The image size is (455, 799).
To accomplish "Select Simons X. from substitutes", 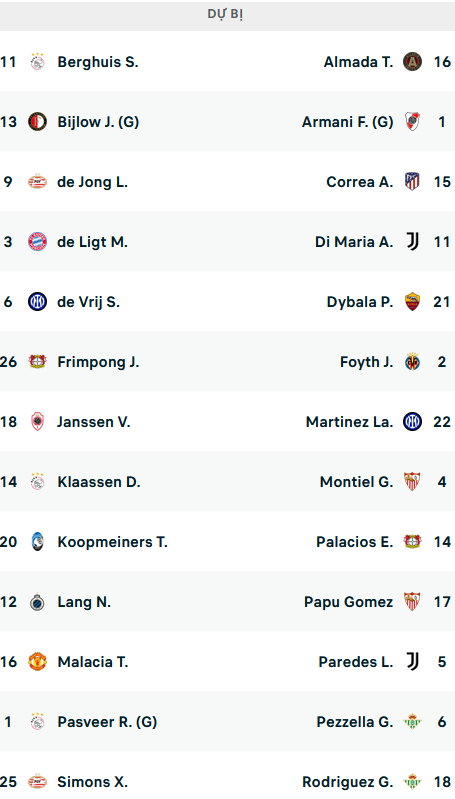I will pyautogui.click(x=92, y=782).
